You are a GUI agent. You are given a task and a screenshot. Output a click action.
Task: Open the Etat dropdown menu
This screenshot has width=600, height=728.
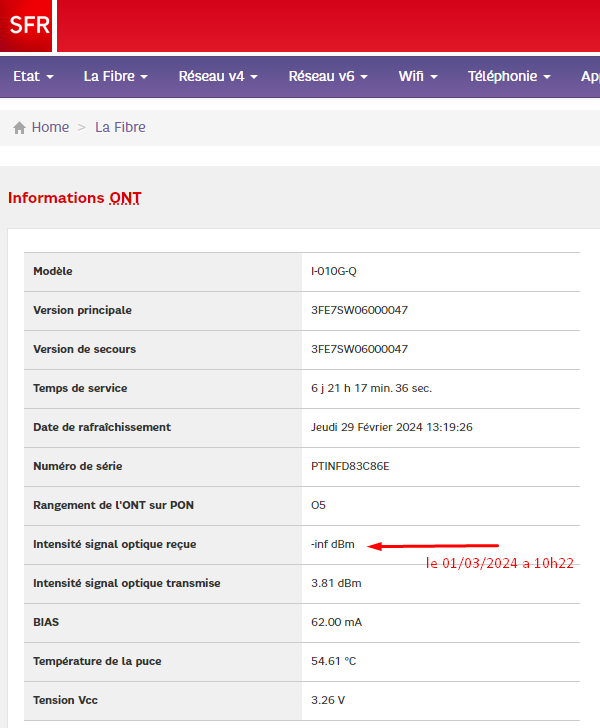coord(33,76)
